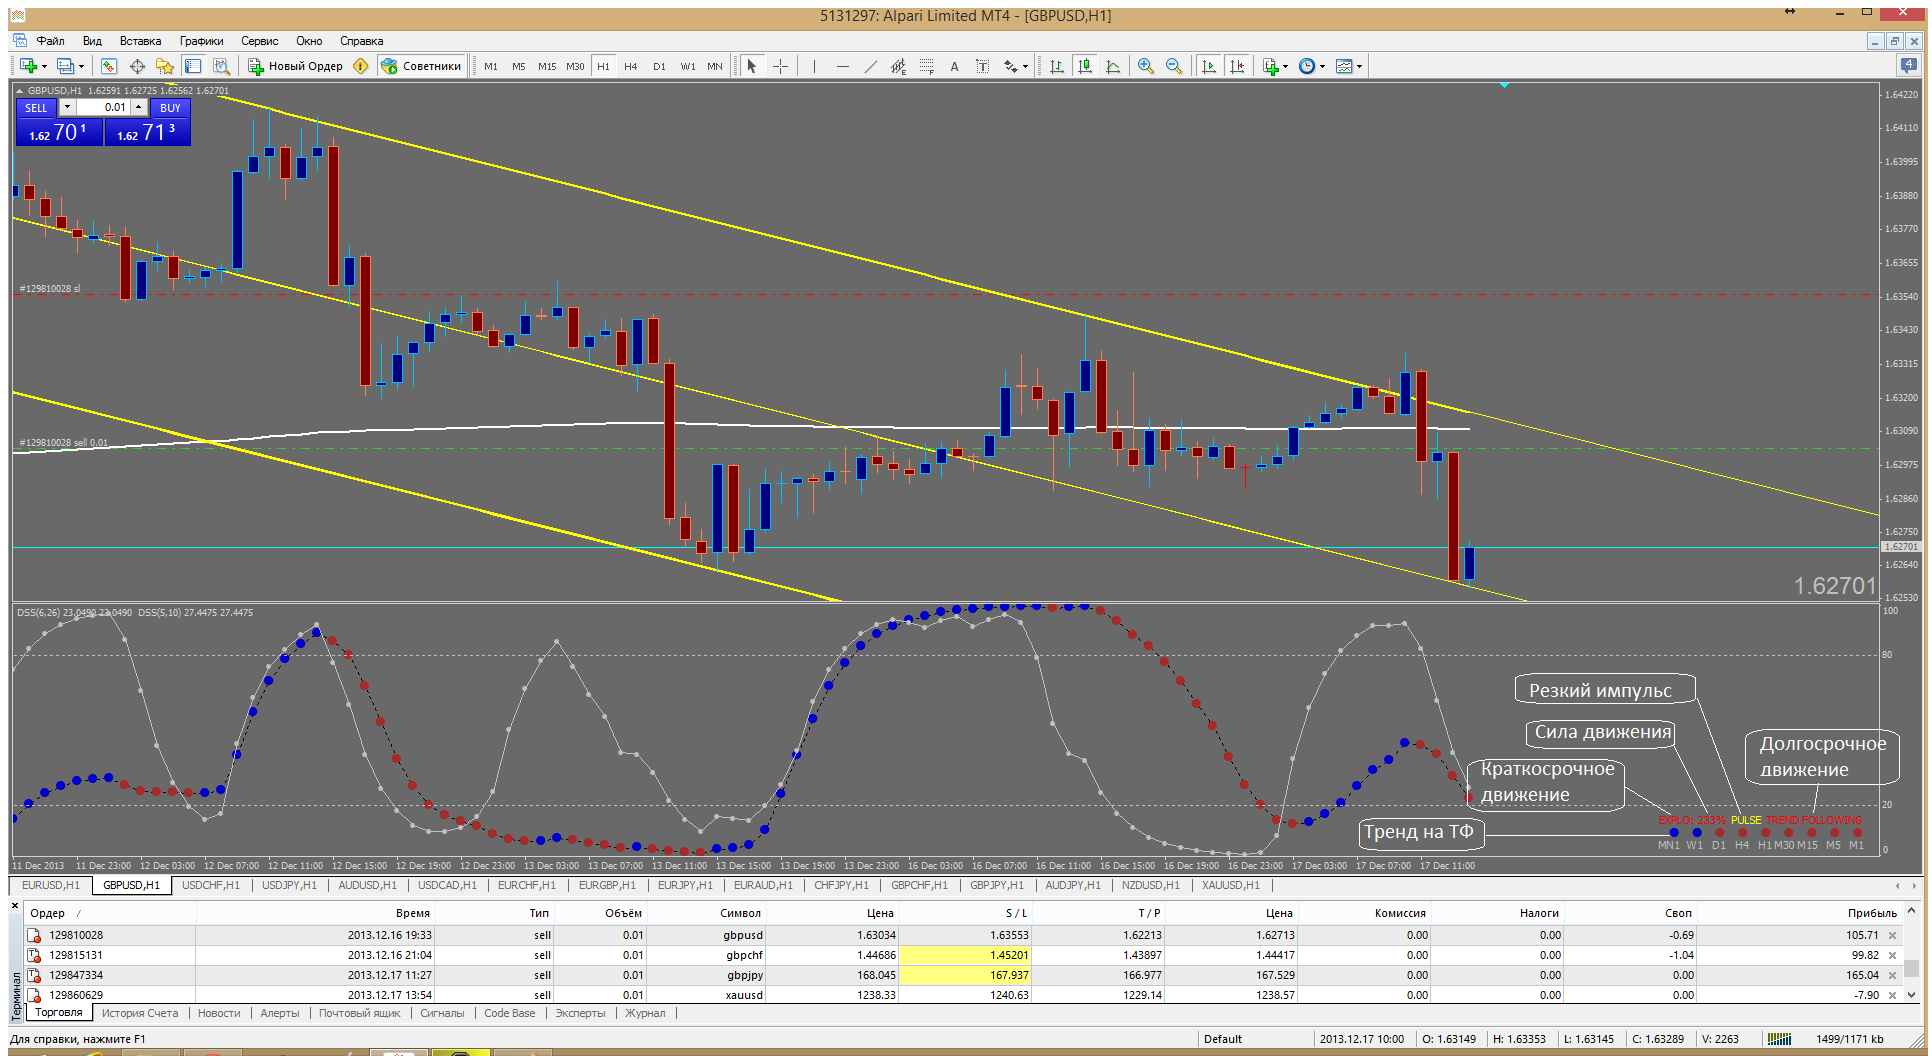The image size is (1932, 1056).
Task: Open Navigator star-folder icon
Action: tap(165, 66)
